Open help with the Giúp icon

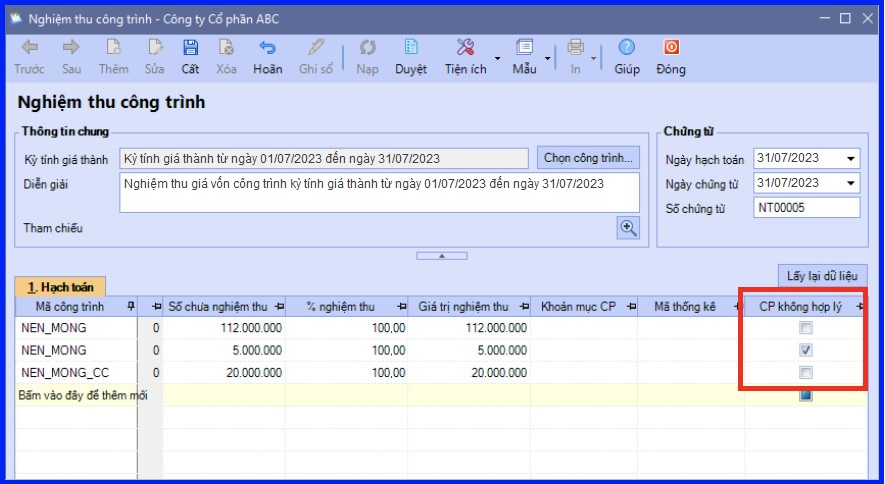[626, 47]
